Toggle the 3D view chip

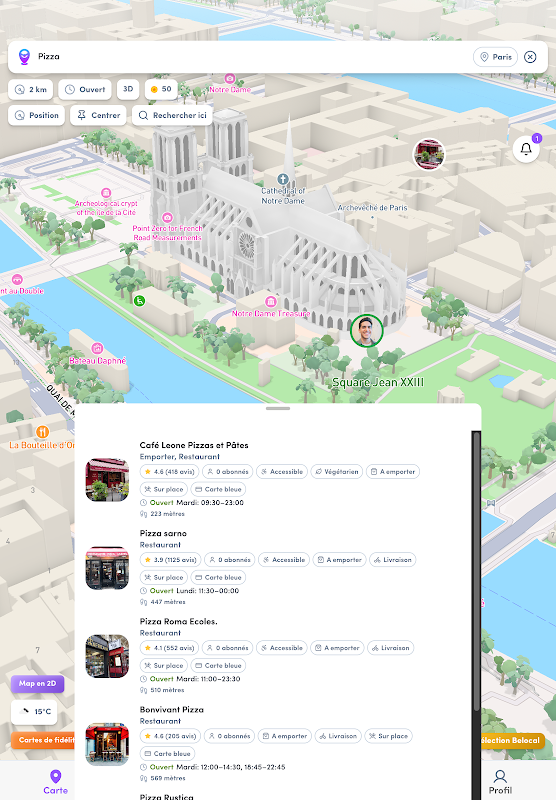pyautogui.click(x=128, y=89)
